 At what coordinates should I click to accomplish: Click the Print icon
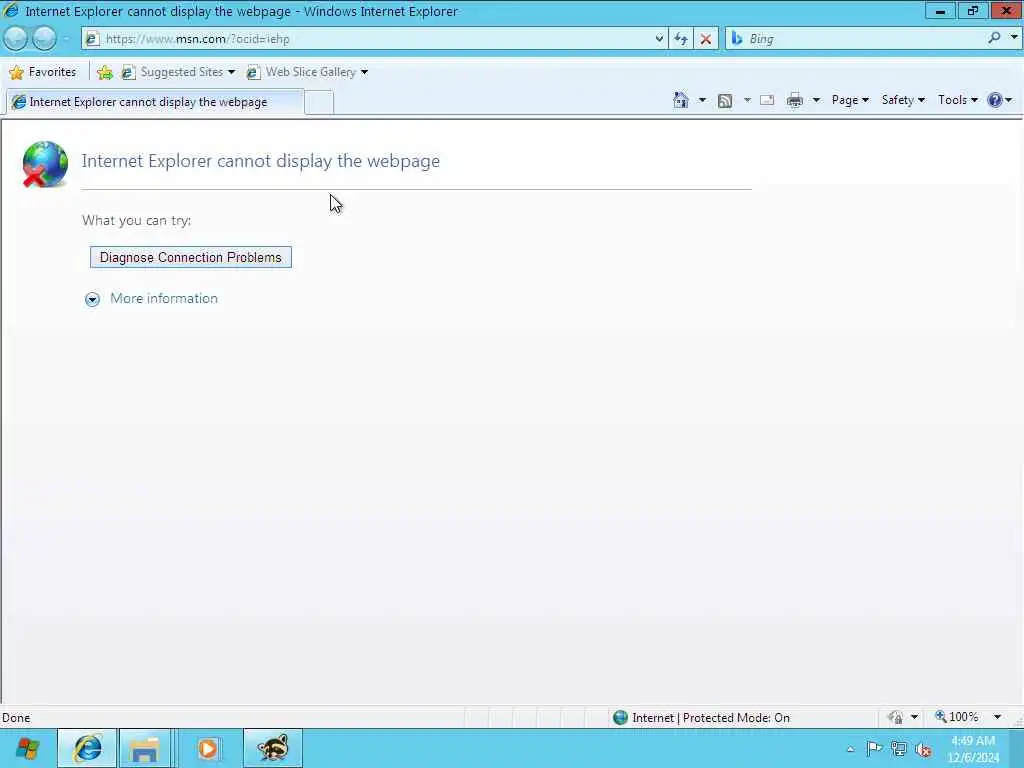pyautogui.click(x=795, y=101)
